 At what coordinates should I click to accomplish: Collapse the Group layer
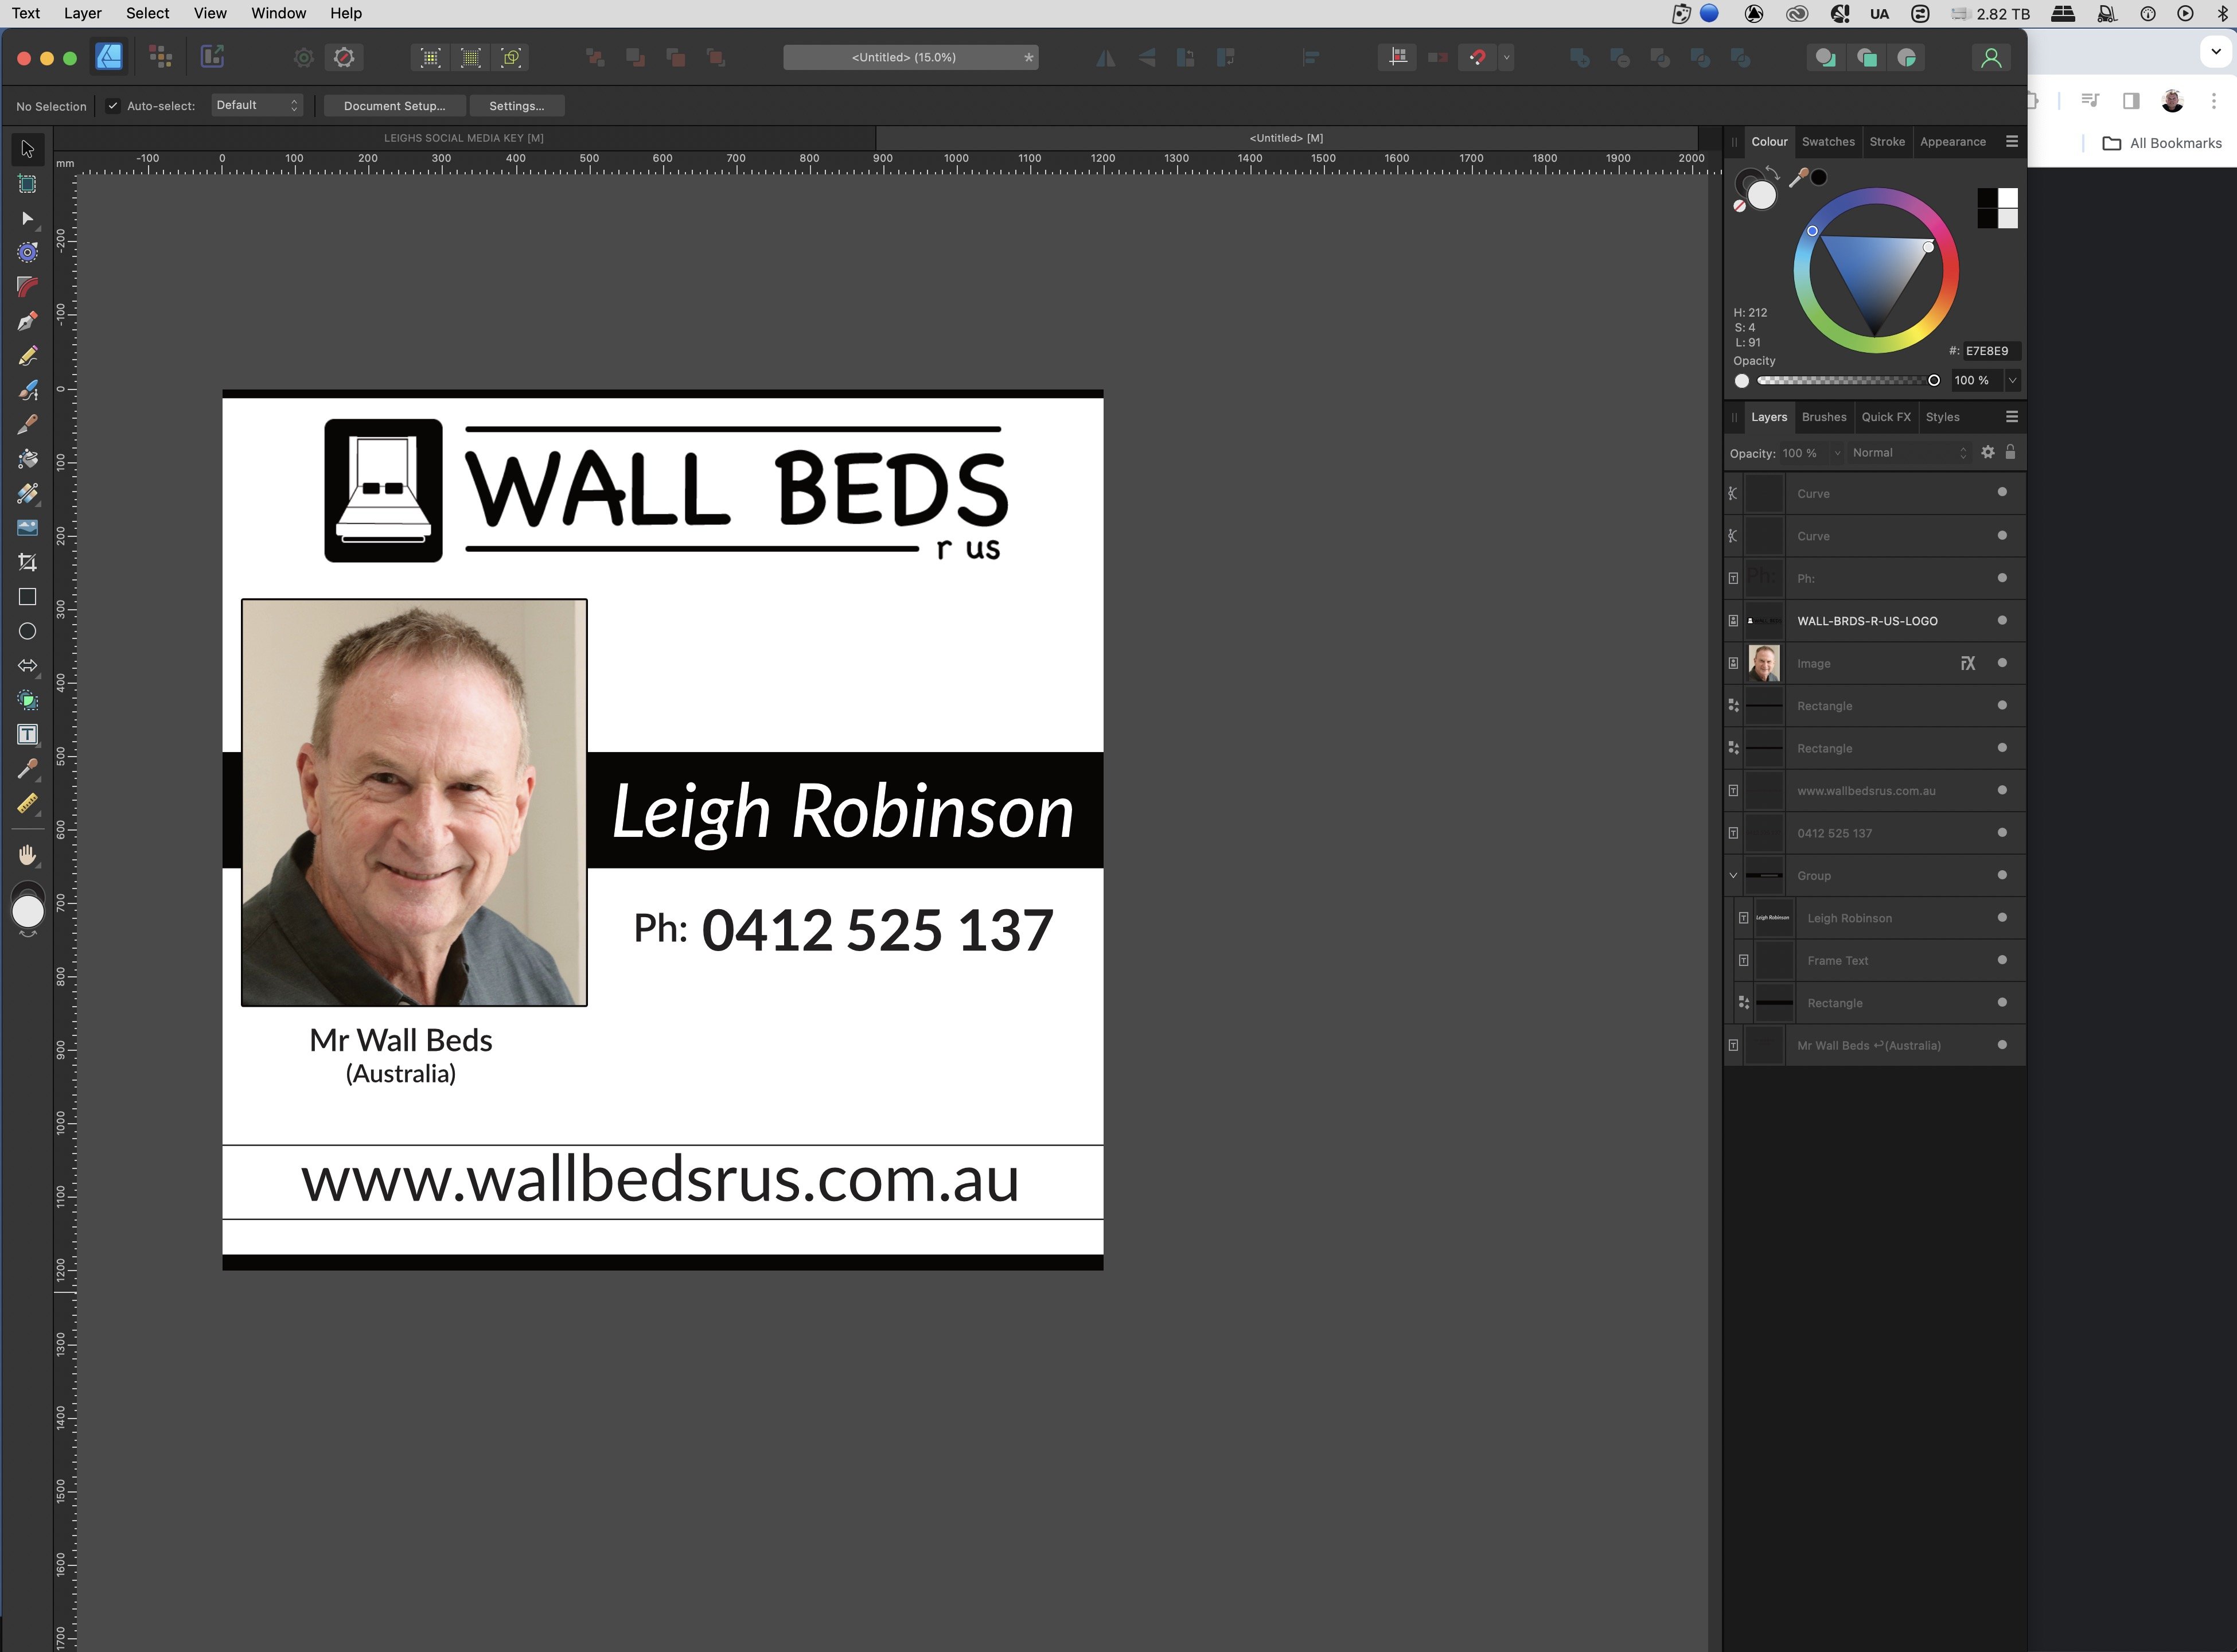pyautogui.click(x=1733, y=876)
